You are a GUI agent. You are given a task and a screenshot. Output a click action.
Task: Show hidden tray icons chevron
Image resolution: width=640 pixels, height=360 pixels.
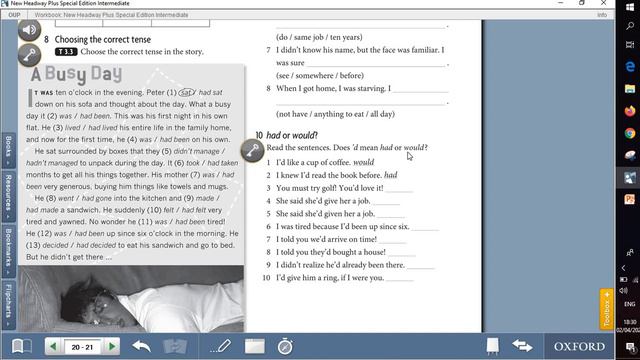point(623,268)
